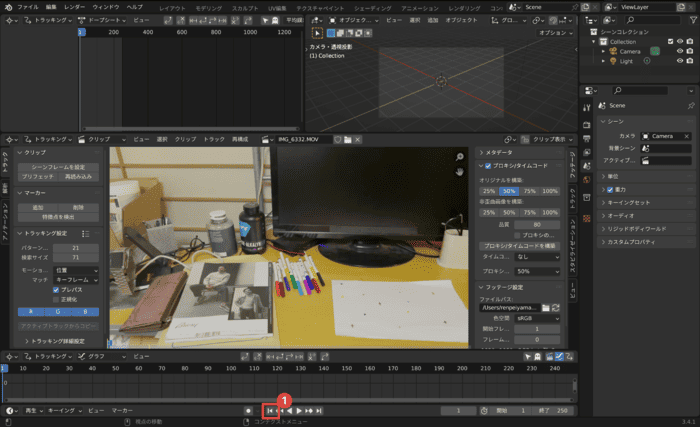The image size is (700, 427).
Task: Disable the プロキシ/タイムコード checkbox
Action: coord(487,166)
